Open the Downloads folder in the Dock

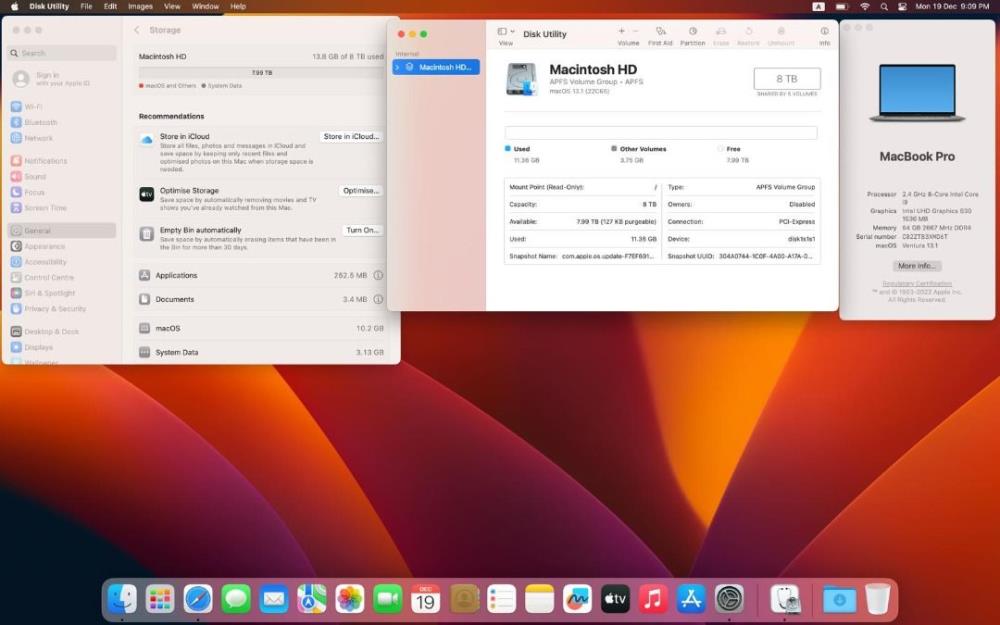point(839,599)
